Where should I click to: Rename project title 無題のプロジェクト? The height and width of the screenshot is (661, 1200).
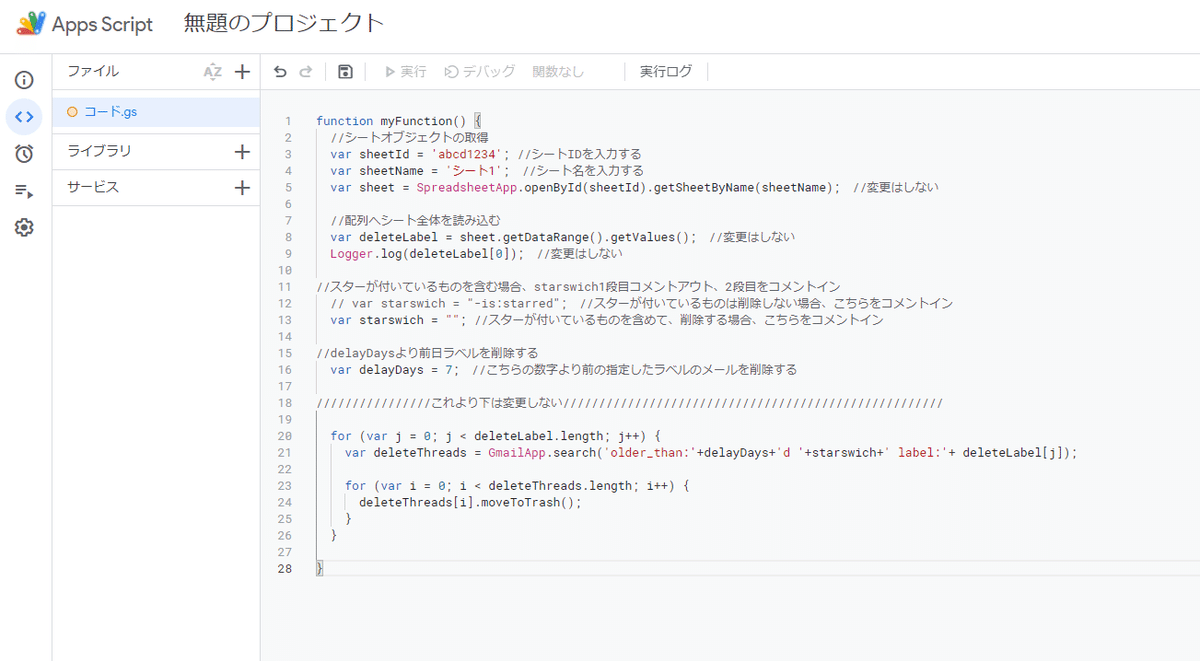(284, 23)
